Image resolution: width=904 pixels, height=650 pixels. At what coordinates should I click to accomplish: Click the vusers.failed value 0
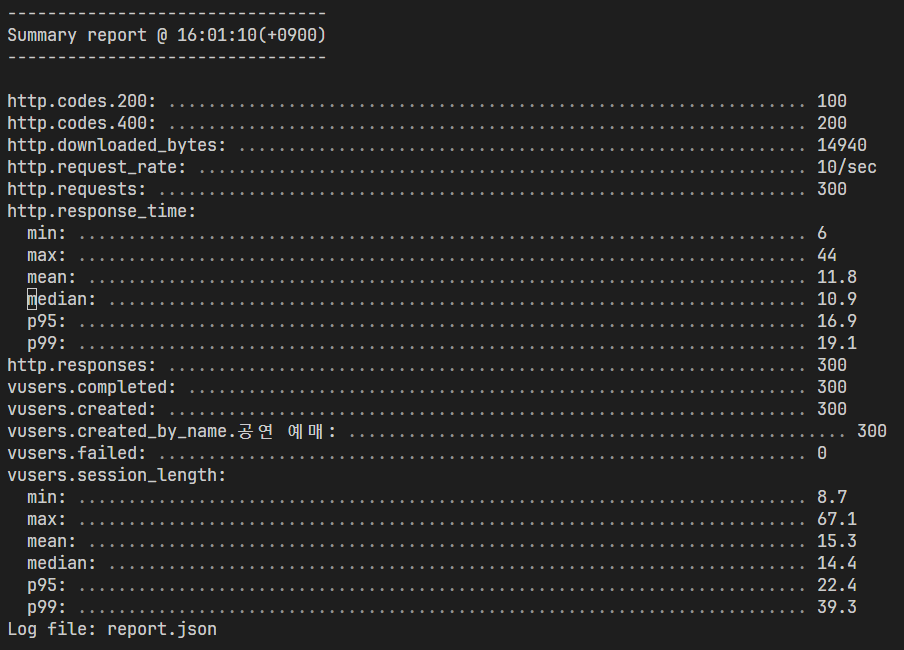[x=822, y=453]
